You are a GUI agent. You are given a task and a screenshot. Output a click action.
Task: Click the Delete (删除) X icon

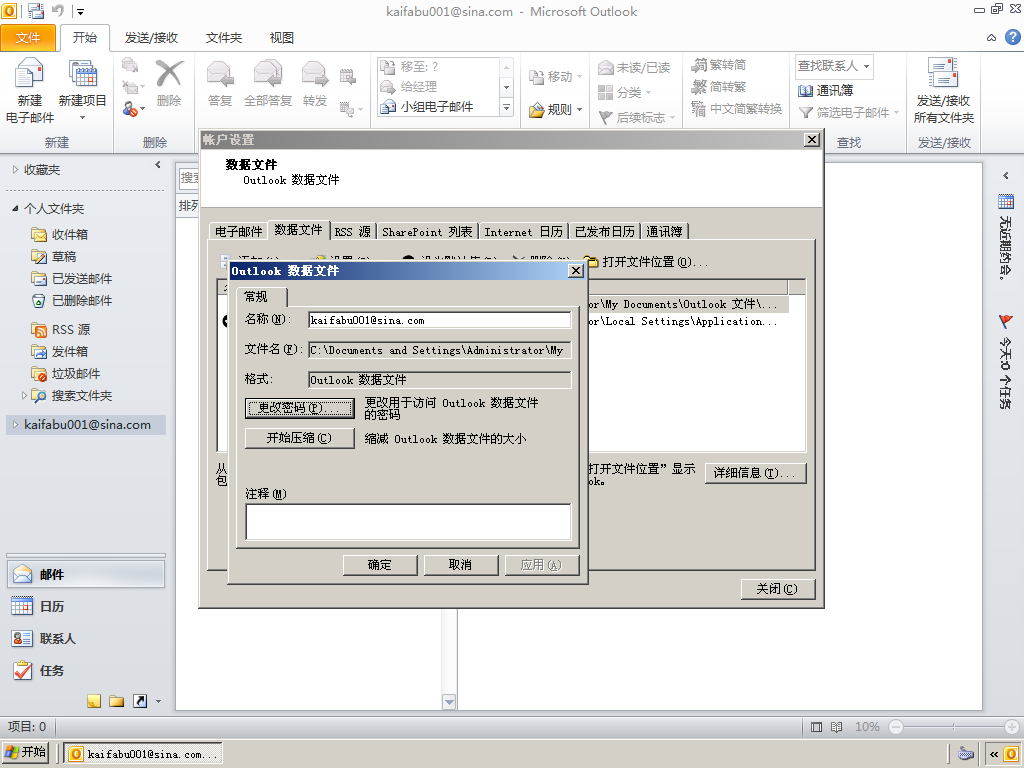[169, 73]
